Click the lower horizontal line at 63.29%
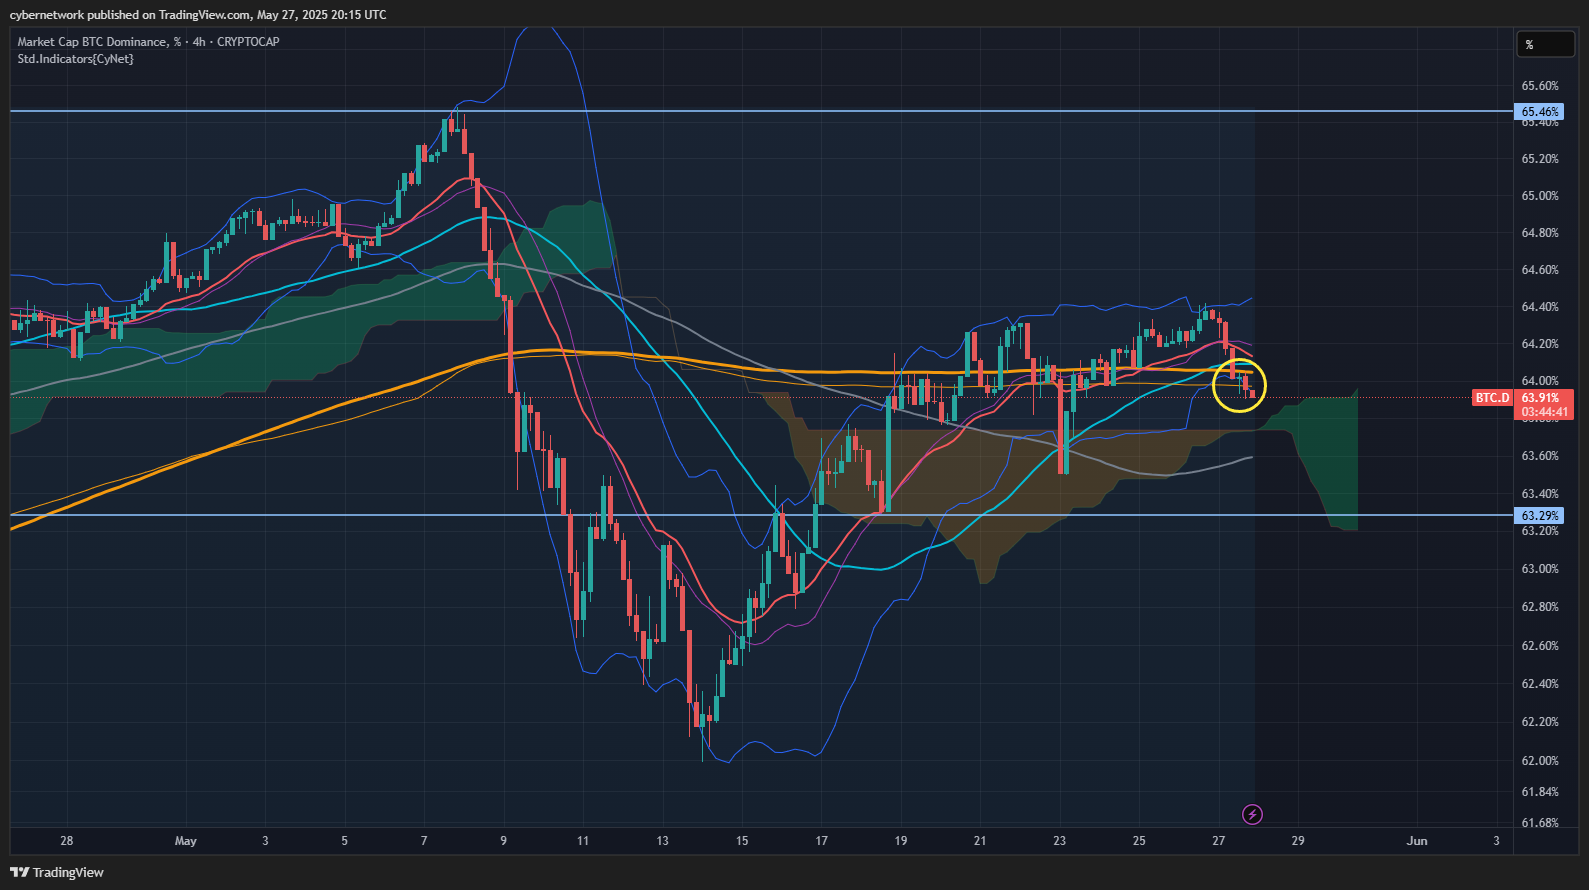Image resolution: width=1589 pixels, height=890 pixels. 760,515
